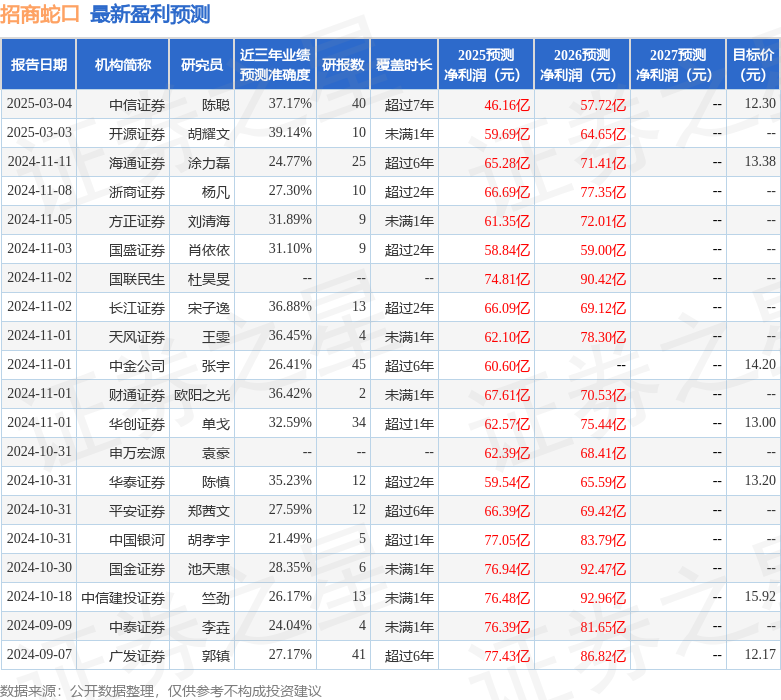This screenshot has height=700, width=781.
Task: Click researcher name 刘清海
Action: [209, 221]
